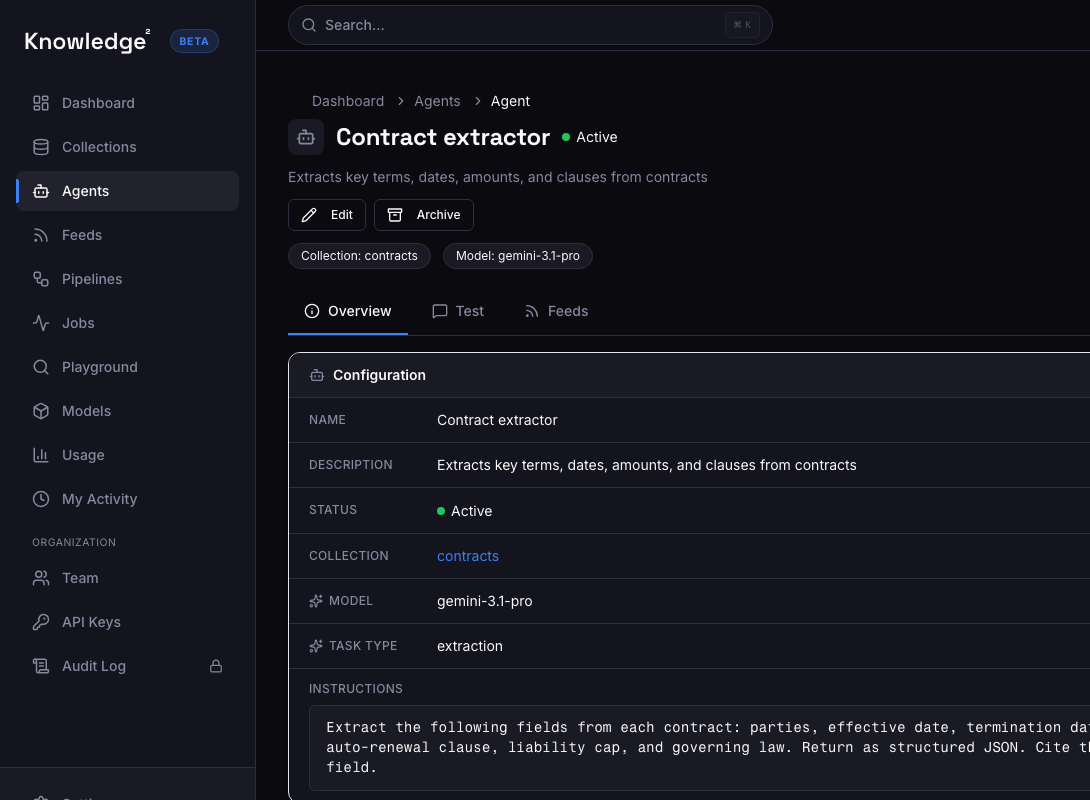This screenshot has width=1090, height=800.
Task: Click the Search field at the top
Action: pyautogui.click(x=530, y=24)
